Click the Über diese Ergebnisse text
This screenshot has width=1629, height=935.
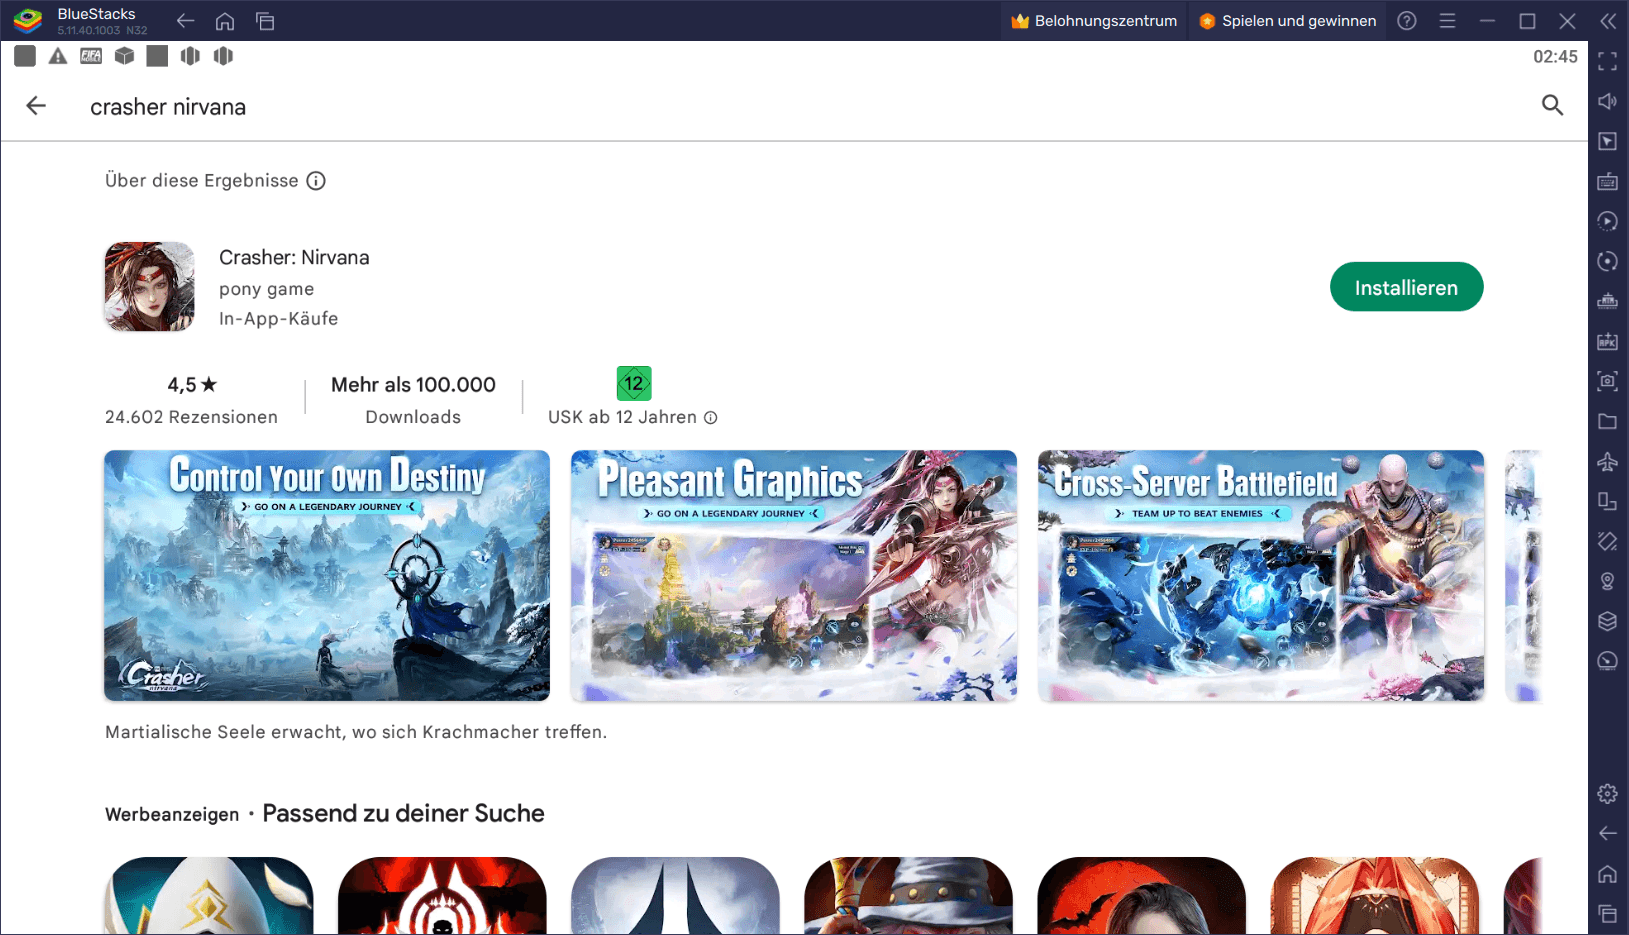tap(202, 181)
